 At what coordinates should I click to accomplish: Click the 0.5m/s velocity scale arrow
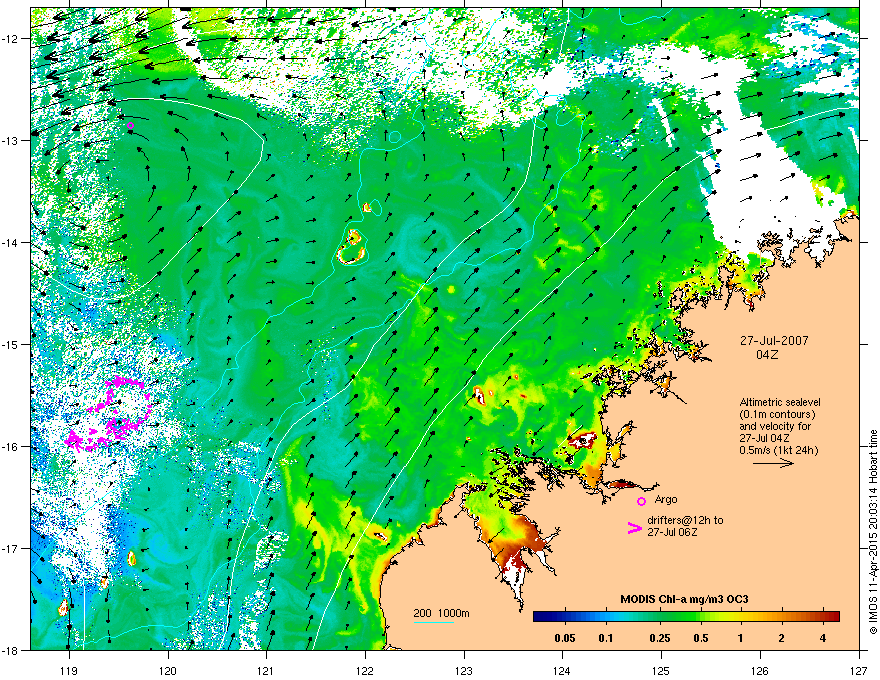point(773,463)
